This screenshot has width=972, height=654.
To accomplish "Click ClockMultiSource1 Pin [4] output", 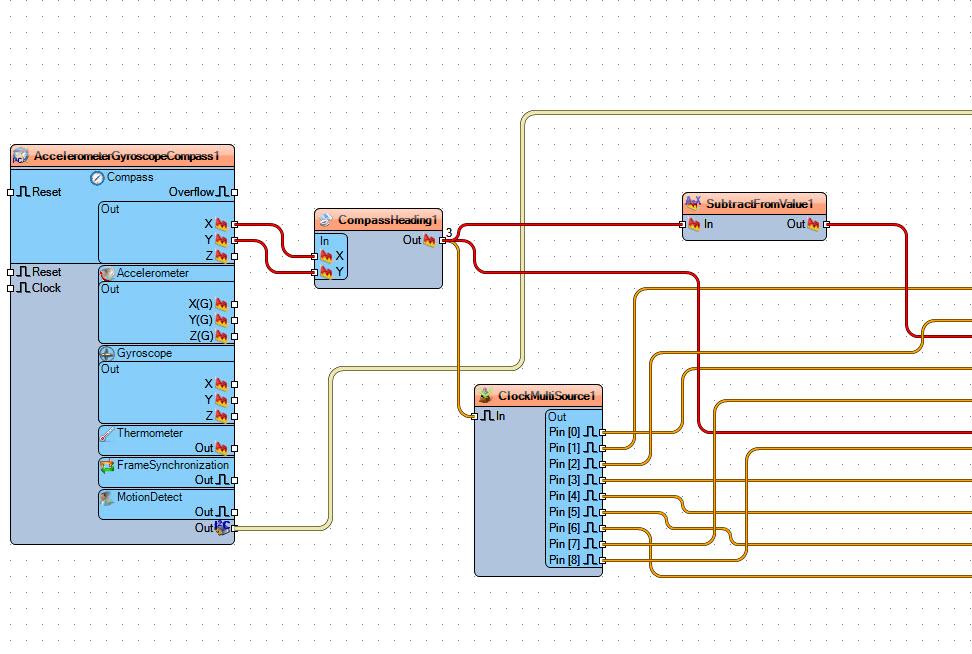I will 602,497.
